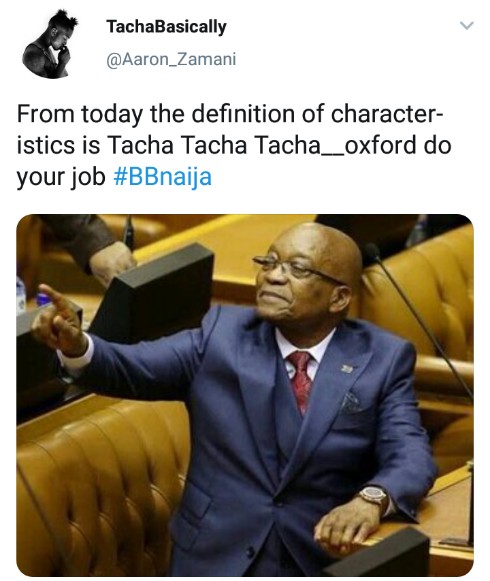Open the TachaBasically profile avatar
Screen dimensions: 490x581
50,44
